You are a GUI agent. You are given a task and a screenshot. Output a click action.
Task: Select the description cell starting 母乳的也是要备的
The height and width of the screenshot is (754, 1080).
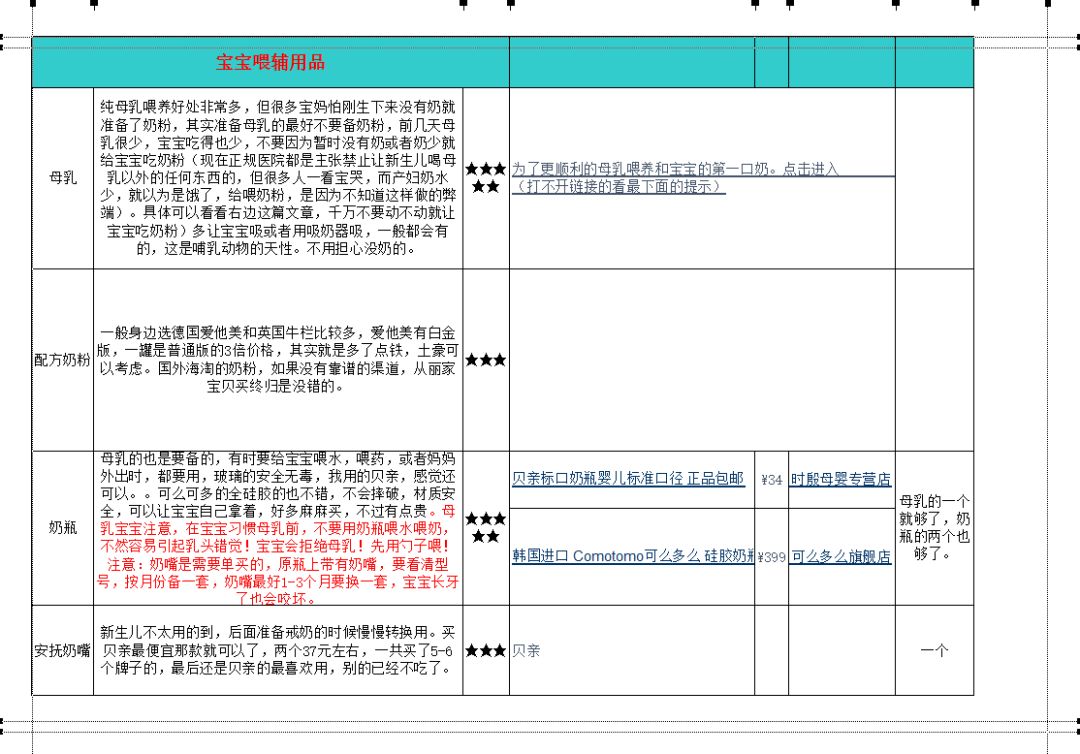[278, 528]
